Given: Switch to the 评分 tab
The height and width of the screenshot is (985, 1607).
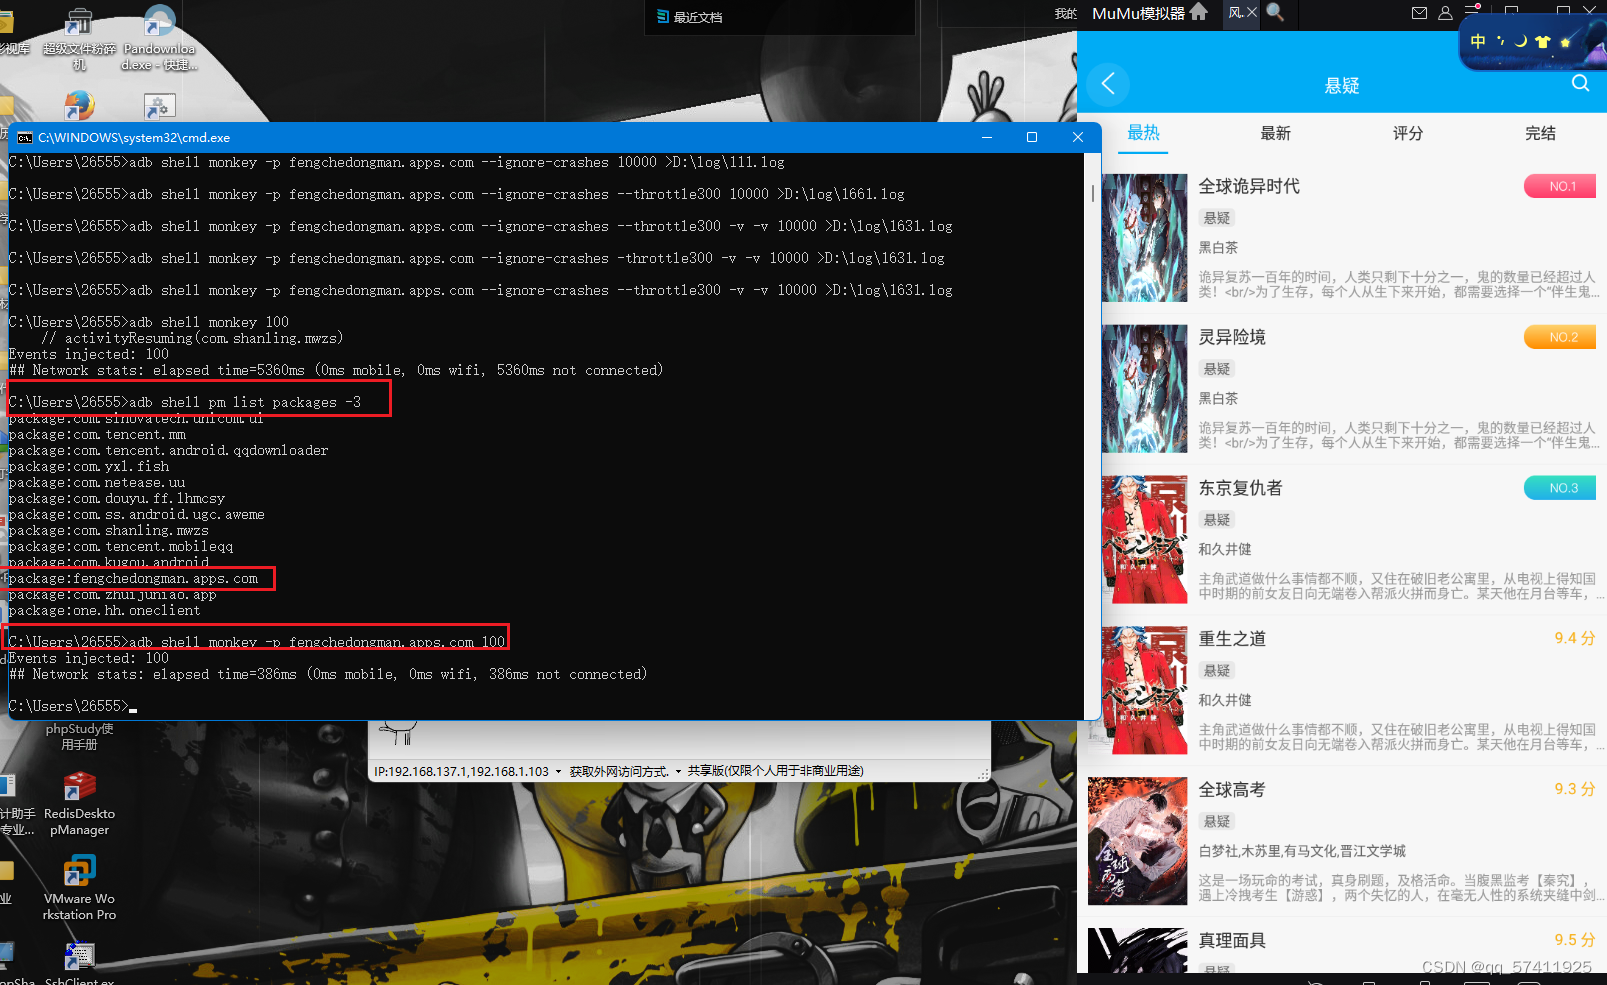Looking at the screenshot, I should (x=1408, y=133).
